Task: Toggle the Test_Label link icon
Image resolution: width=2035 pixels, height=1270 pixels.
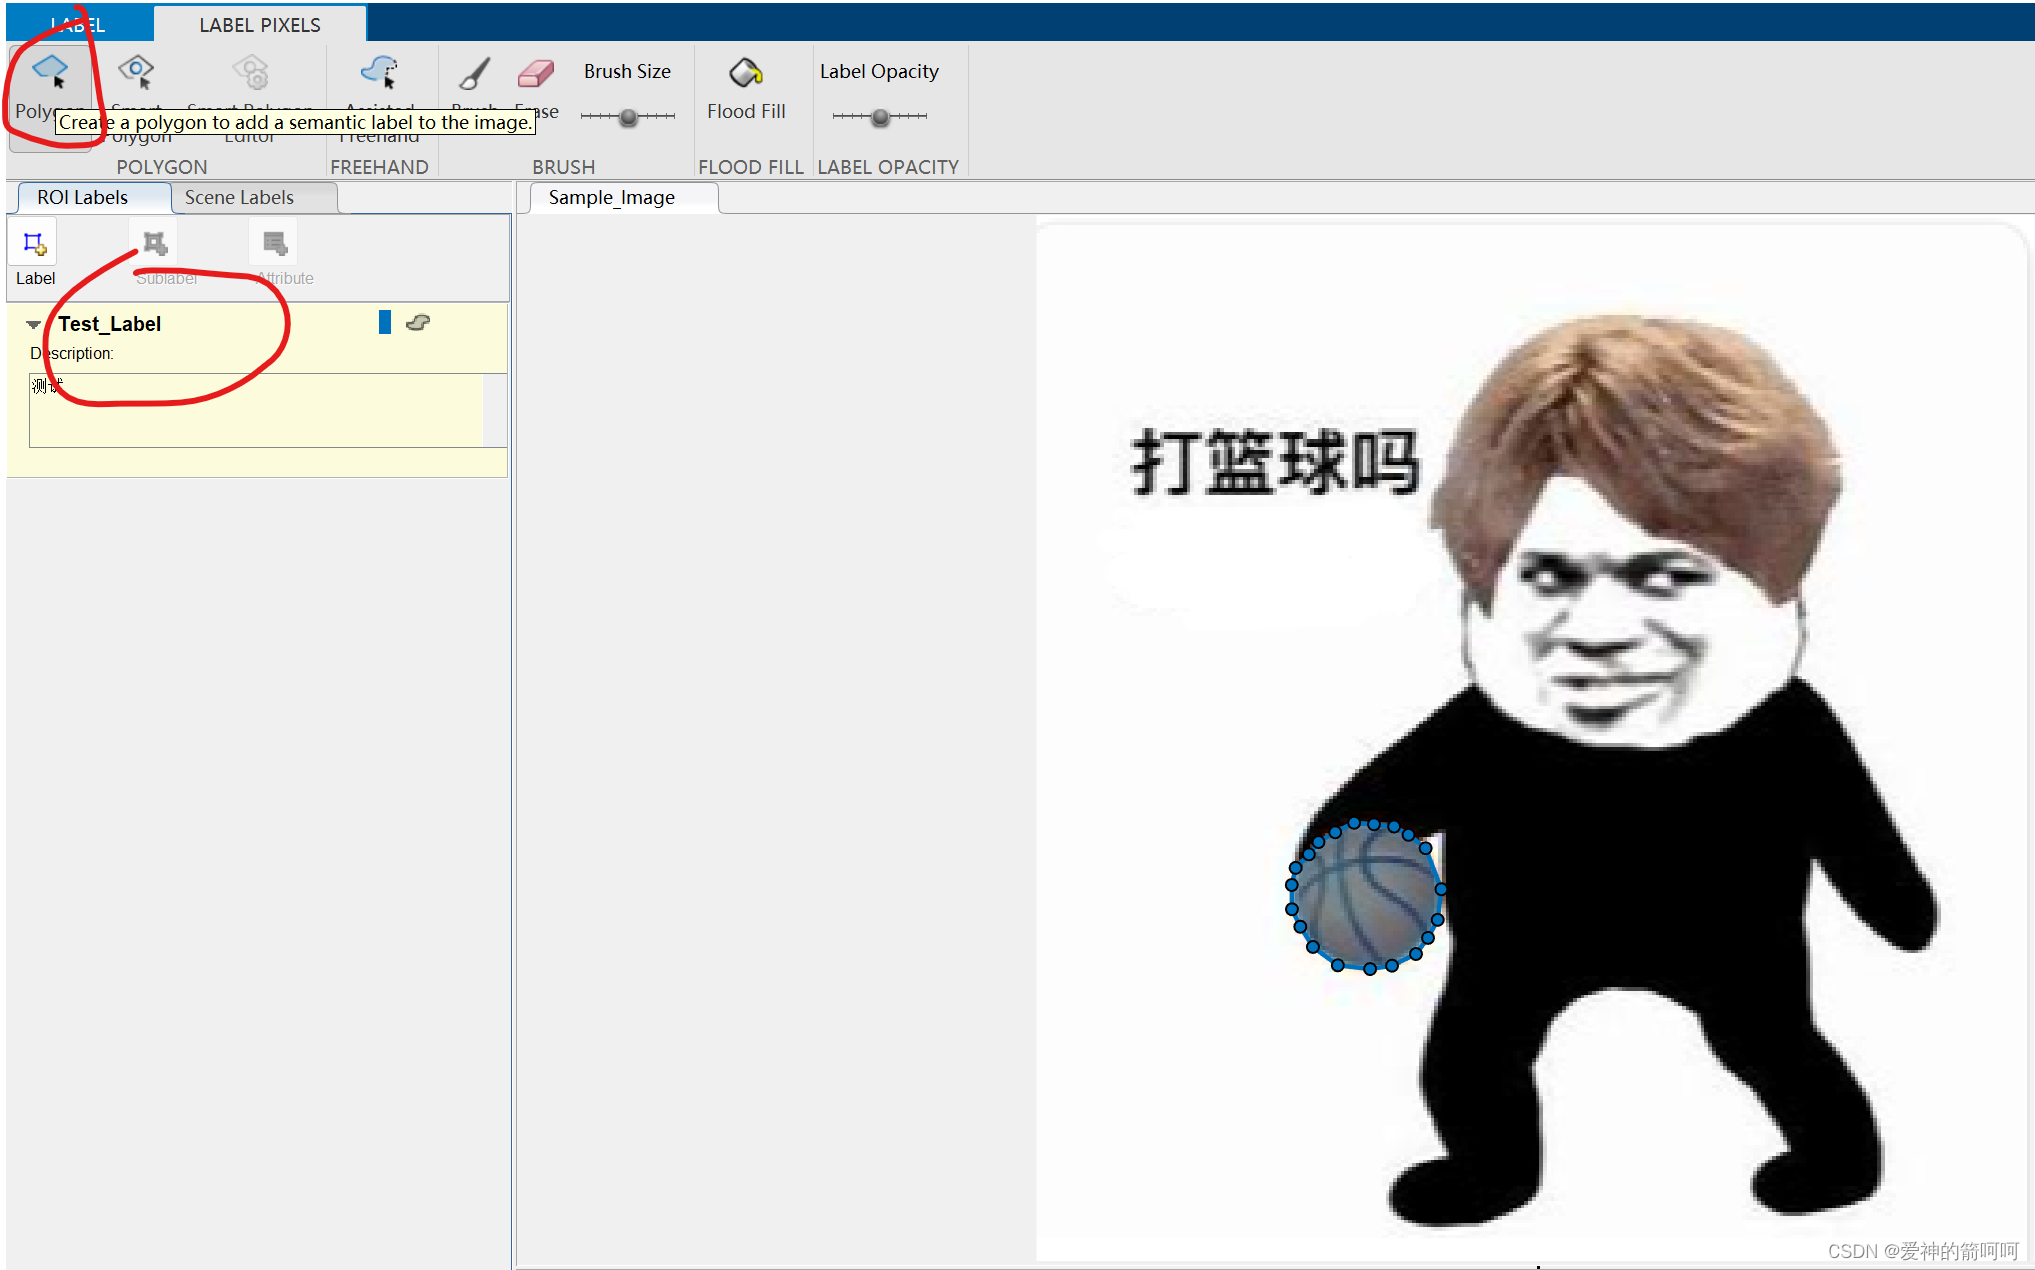Action: (x=418, y=322)
